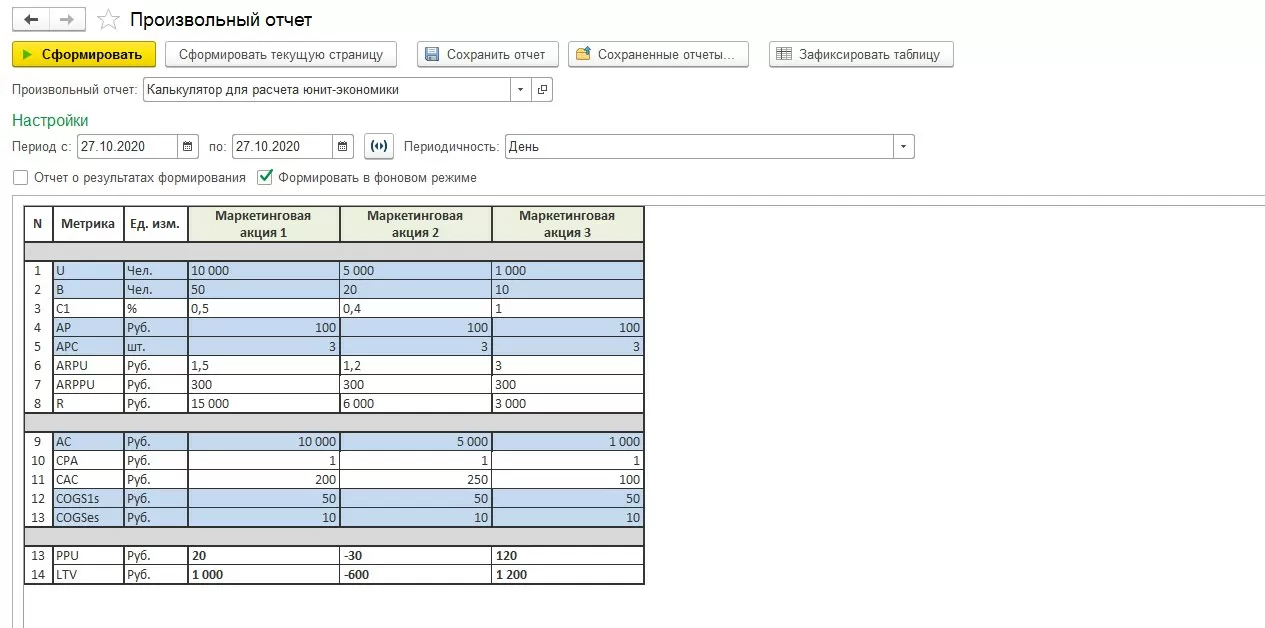The width and height of the screenshot is (1265, 628).
Task: Click the по end date field
Action: tap(282, 146)
